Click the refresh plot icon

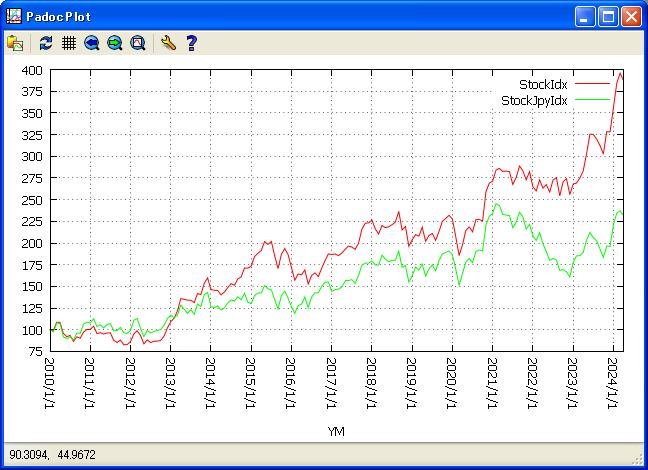pos(45,43)
